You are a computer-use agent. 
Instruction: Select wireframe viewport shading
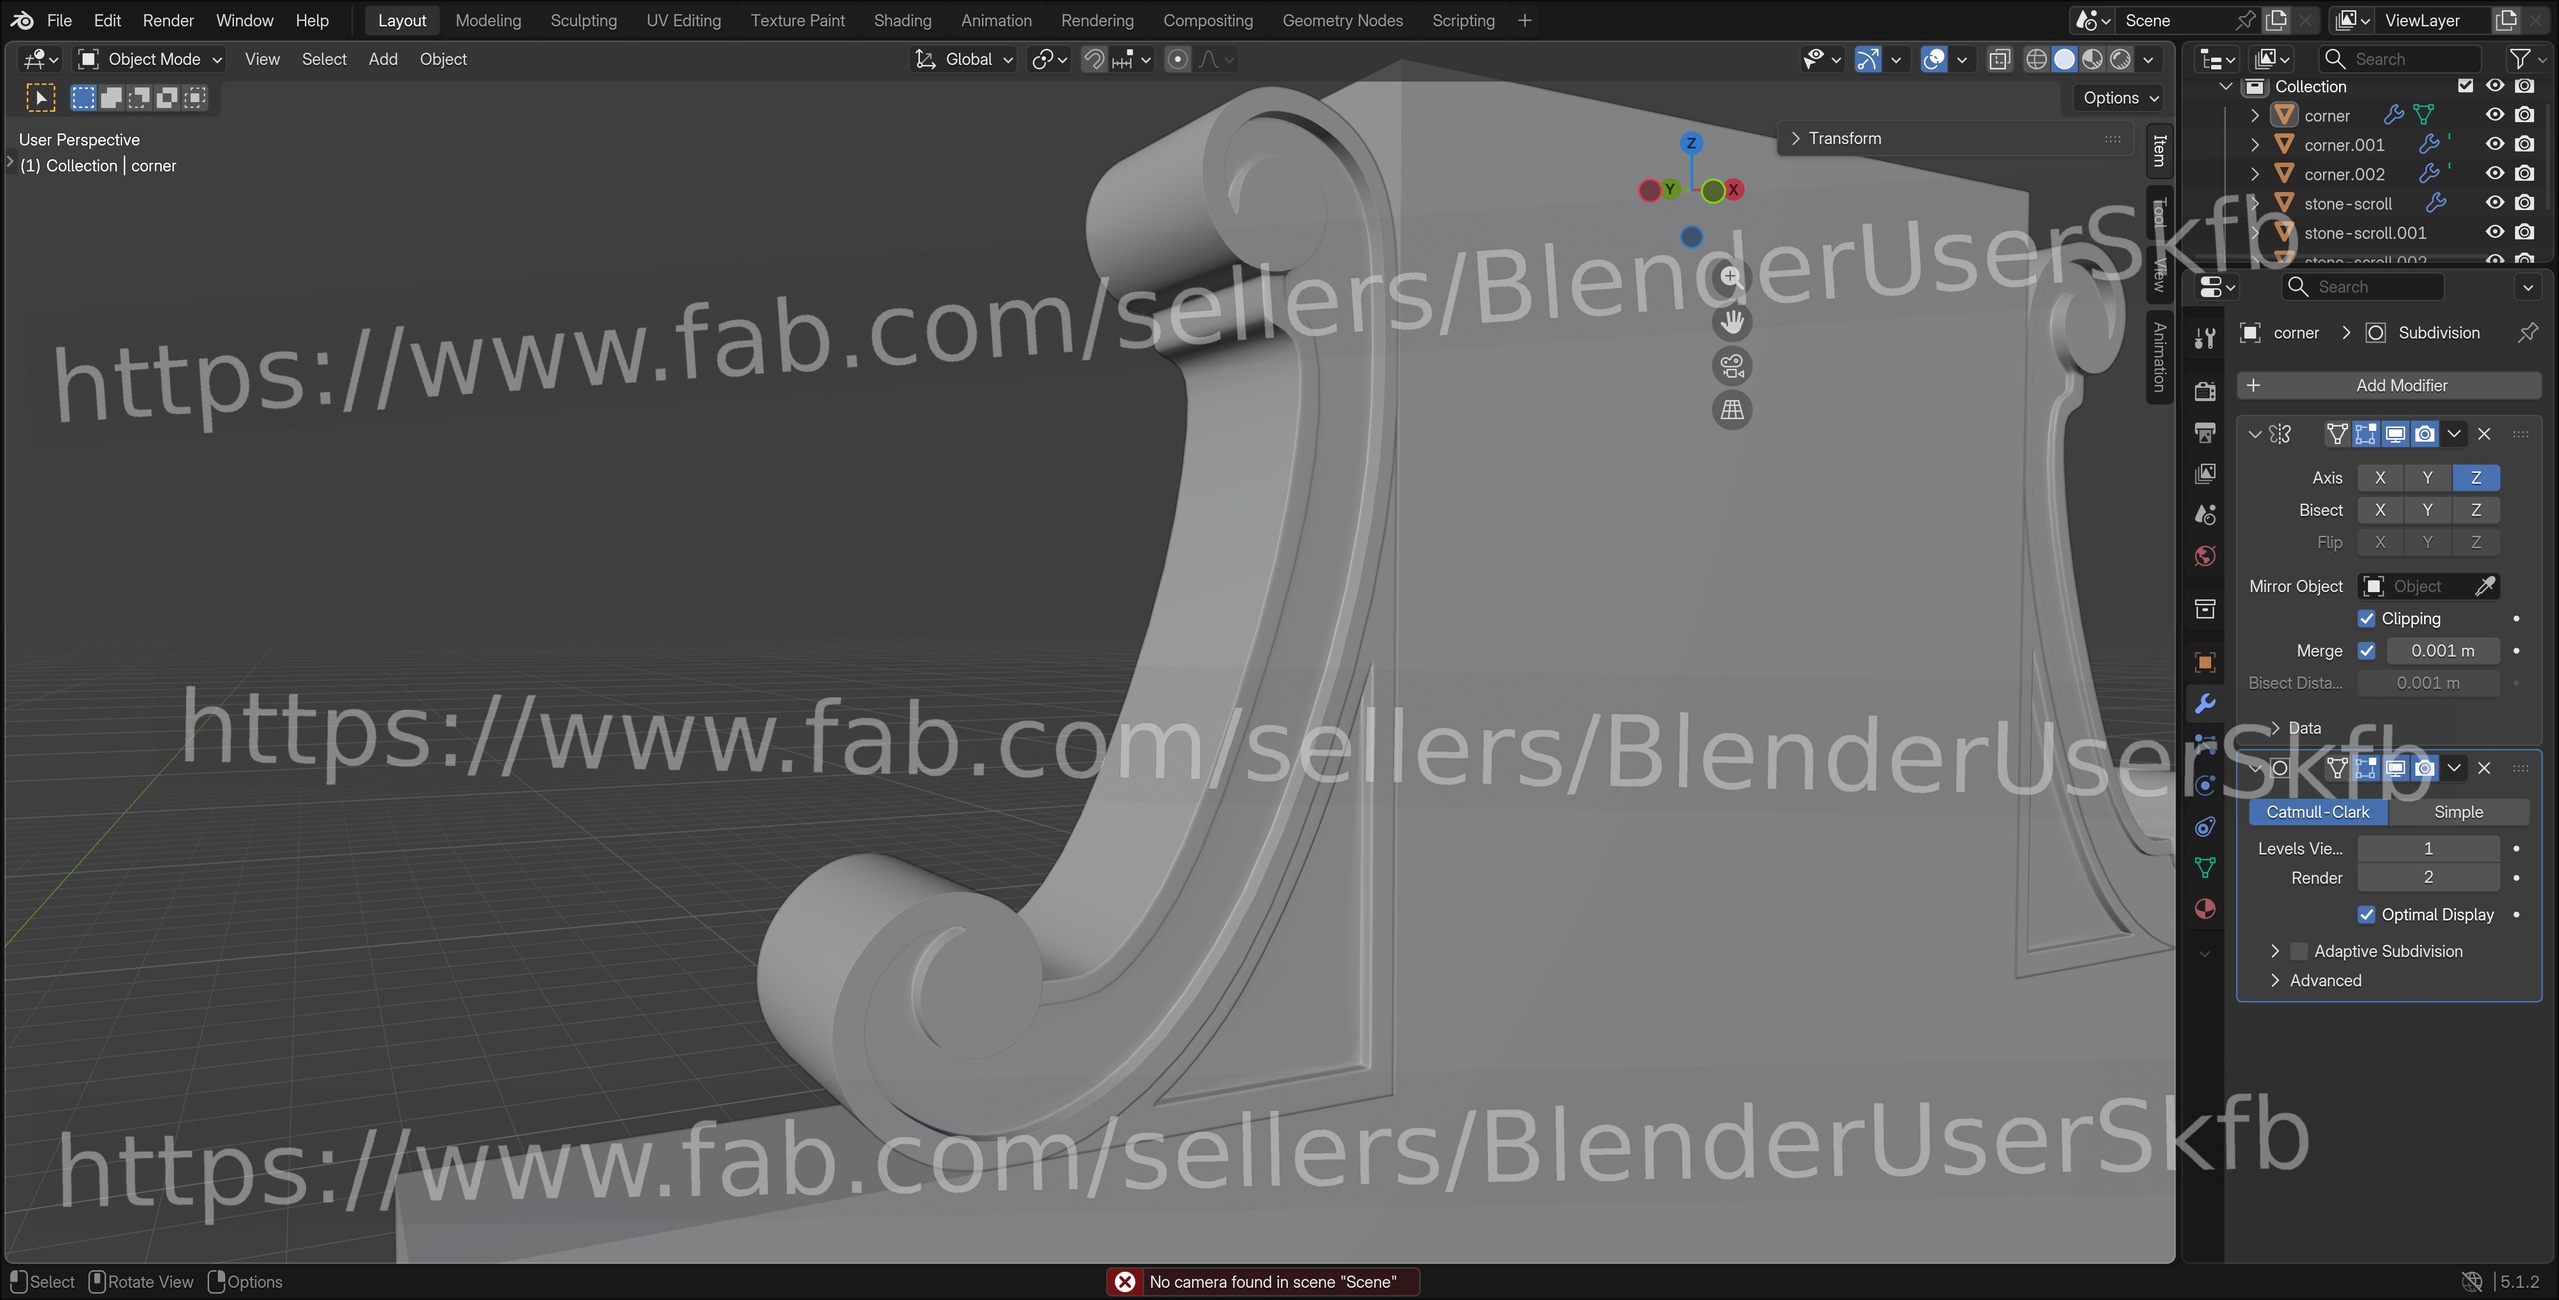tap(2036, 60)
